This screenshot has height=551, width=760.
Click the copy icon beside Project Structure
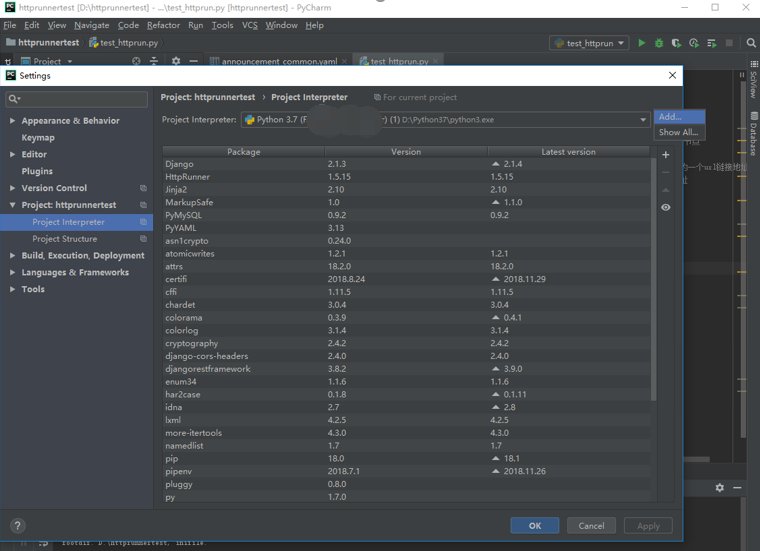click(x=143, y=239)
